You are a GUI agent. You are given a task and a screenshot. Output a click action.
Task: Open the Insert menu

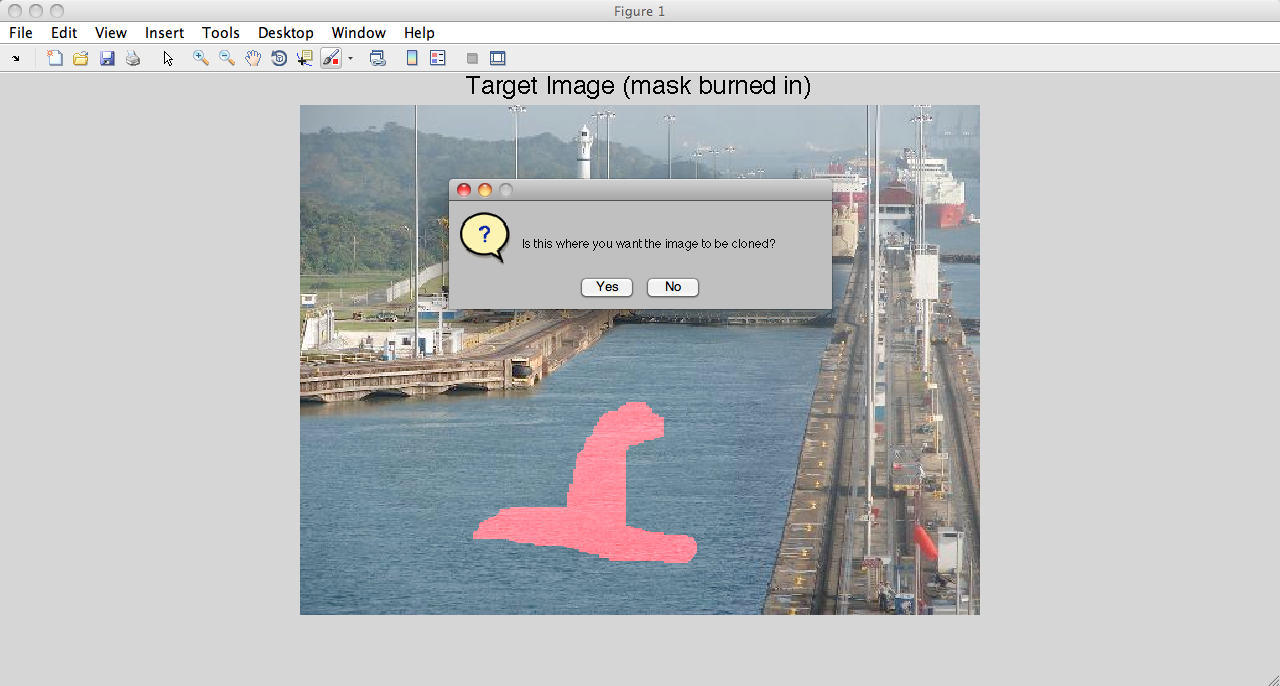click(164, 33)
